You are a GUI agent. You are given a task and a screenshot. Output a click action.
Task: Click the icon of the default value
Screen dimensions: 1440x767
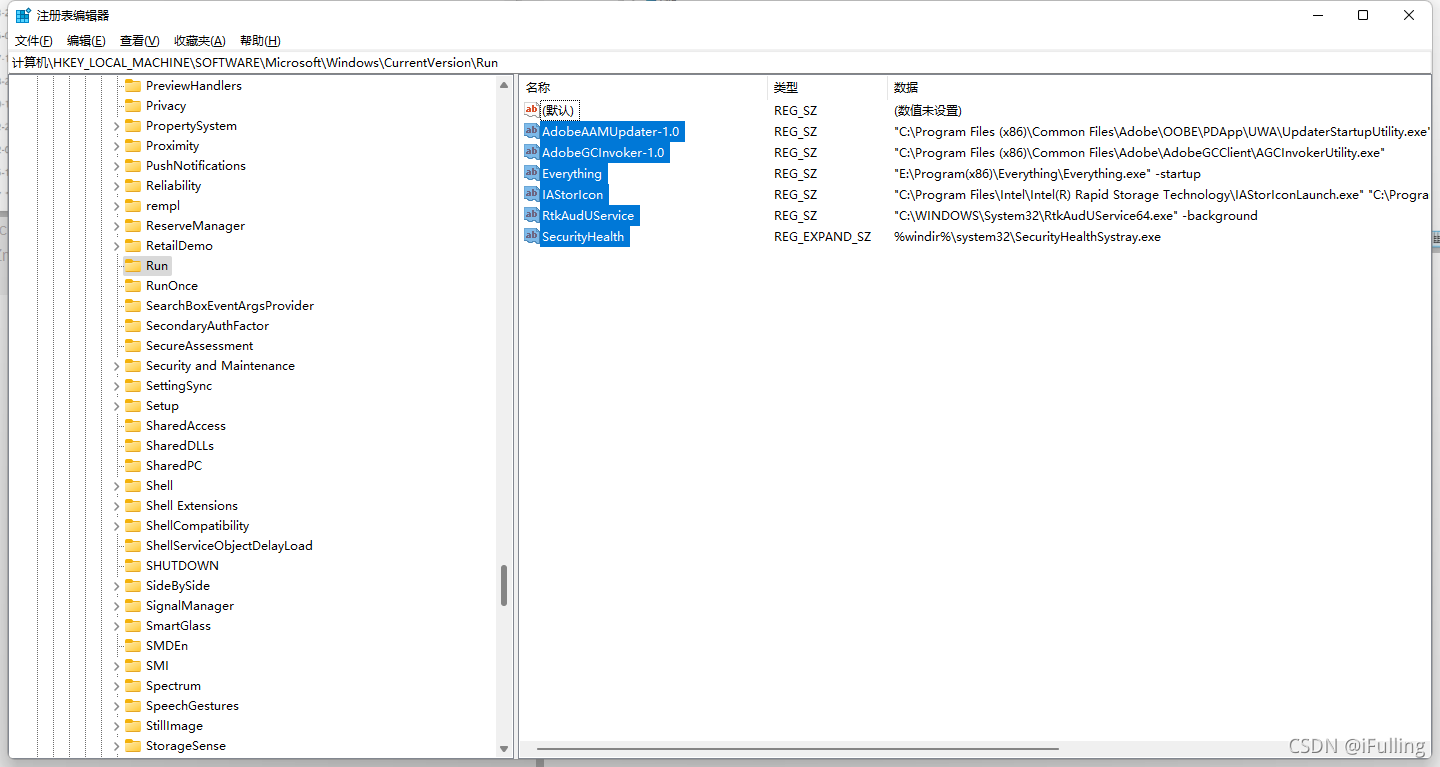(532, 110)
